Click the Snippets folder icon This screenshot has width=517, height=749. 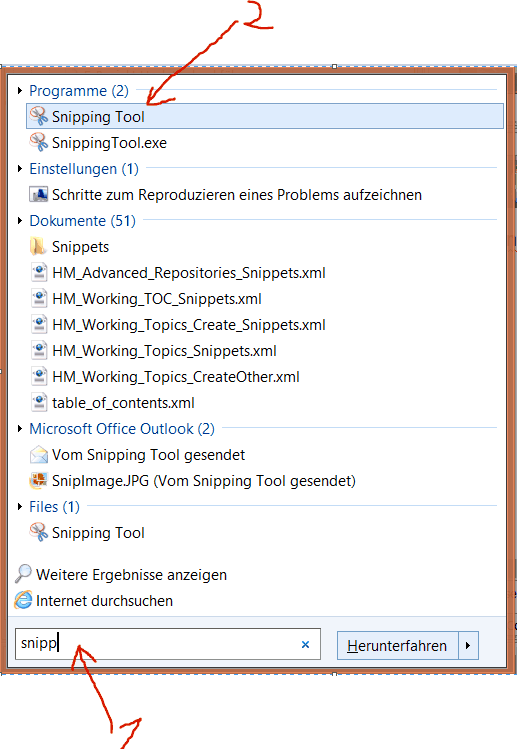click(38, 246)
